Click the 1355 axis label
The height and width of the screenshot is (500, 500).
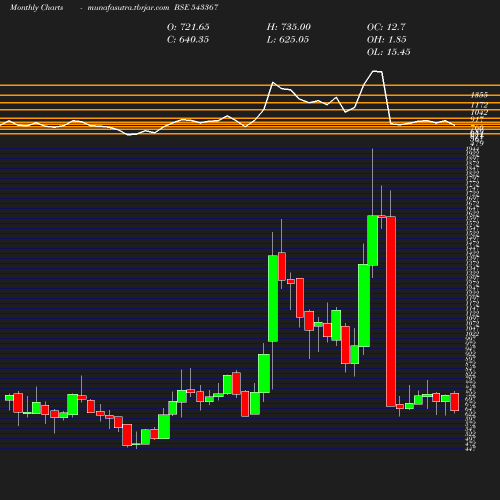tap(479, 95)
